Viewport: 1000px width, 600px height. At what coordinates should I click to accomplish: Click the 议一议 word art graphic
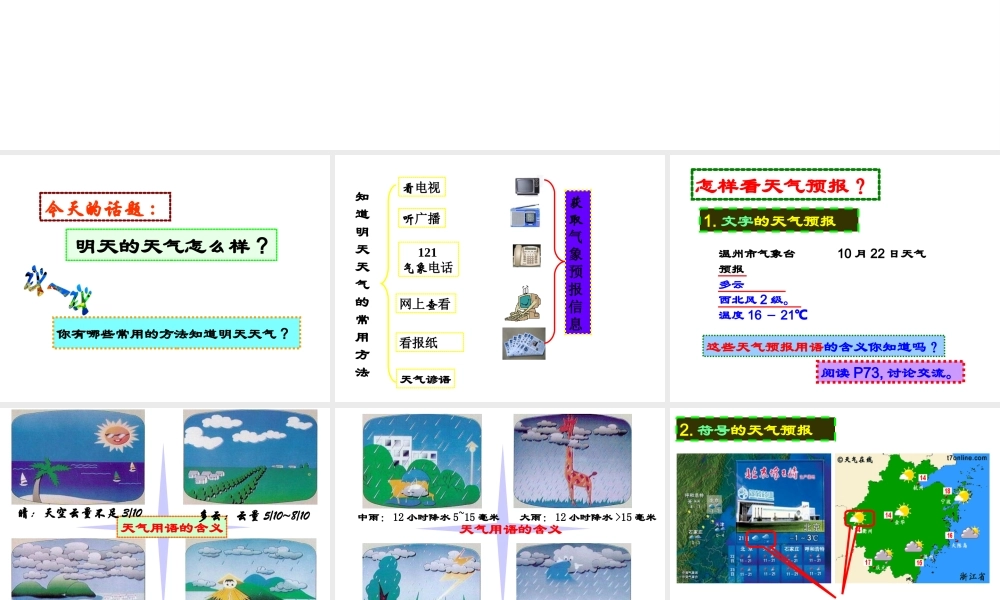point(57,289)
